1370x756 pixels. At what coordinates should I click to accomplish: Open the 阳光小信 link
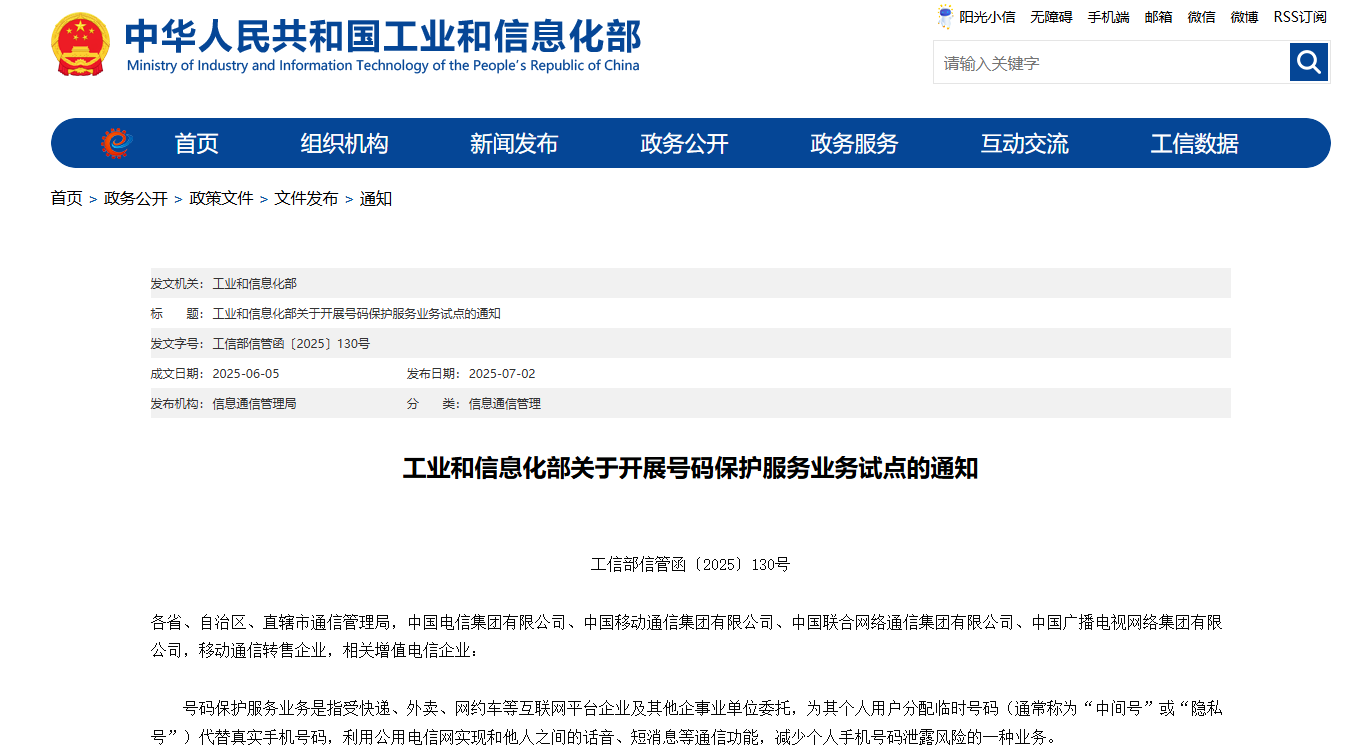987,17
